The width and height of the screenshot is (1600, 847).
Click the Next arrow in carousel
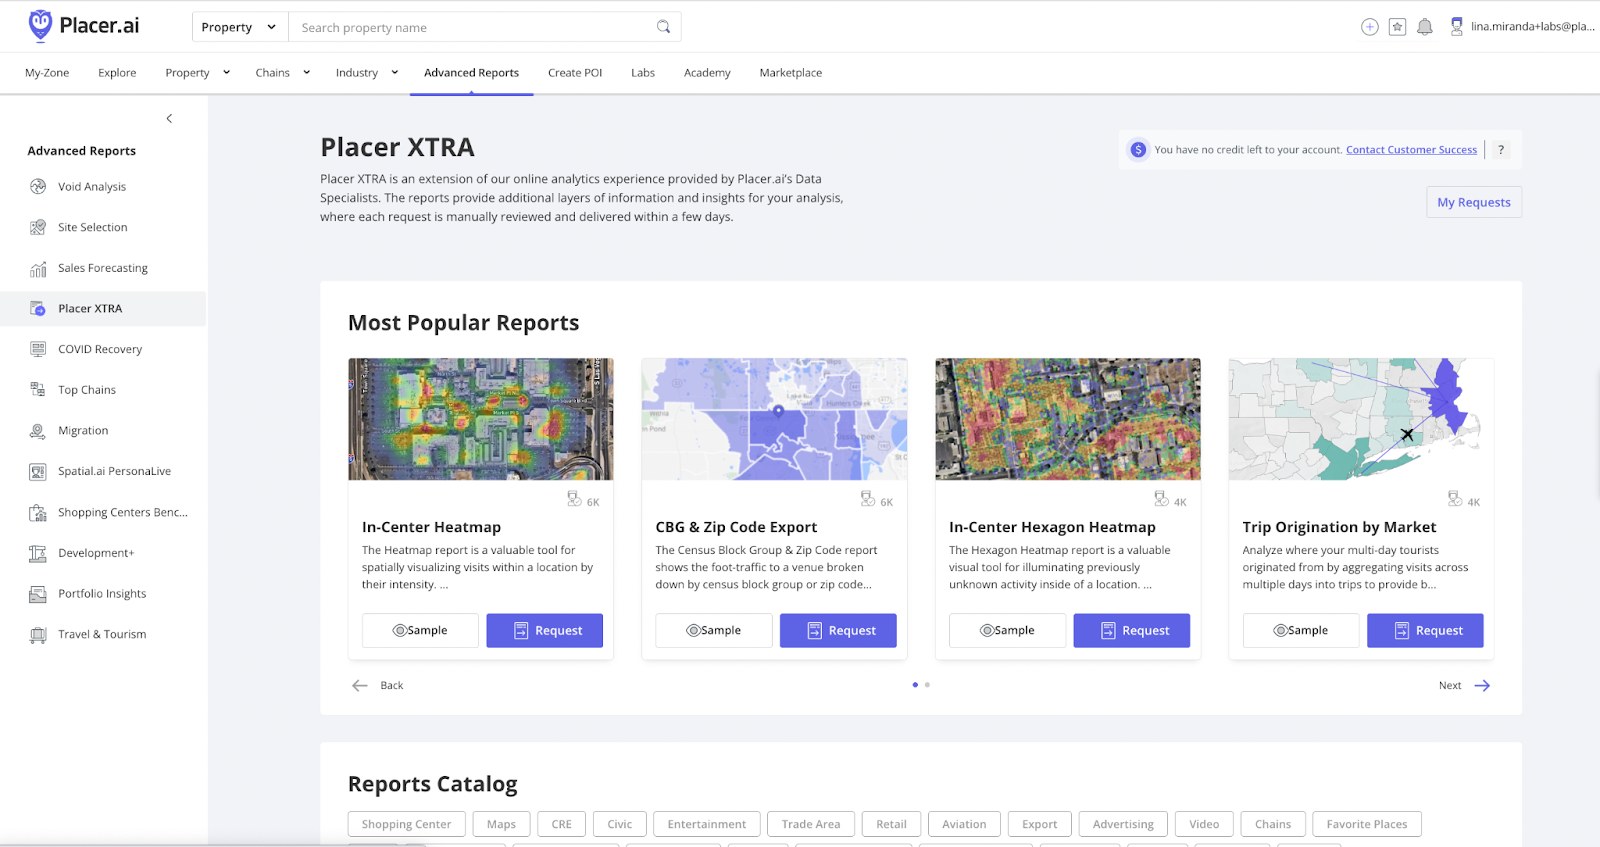pyautogui.click(x=1482, y=686)
